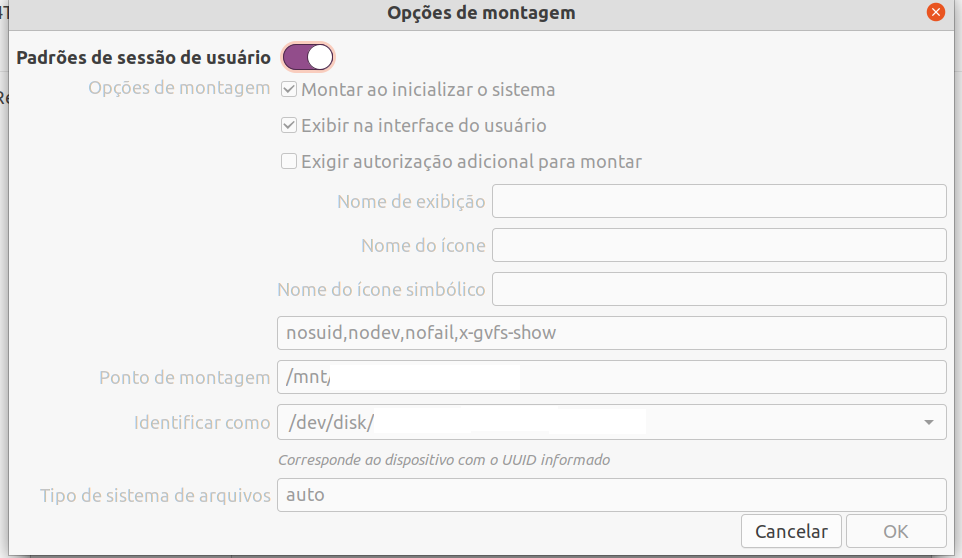Click the Cancelar button
Viewport: 962px width, 558px height.
pyautogui.click(x=791, y=531)
